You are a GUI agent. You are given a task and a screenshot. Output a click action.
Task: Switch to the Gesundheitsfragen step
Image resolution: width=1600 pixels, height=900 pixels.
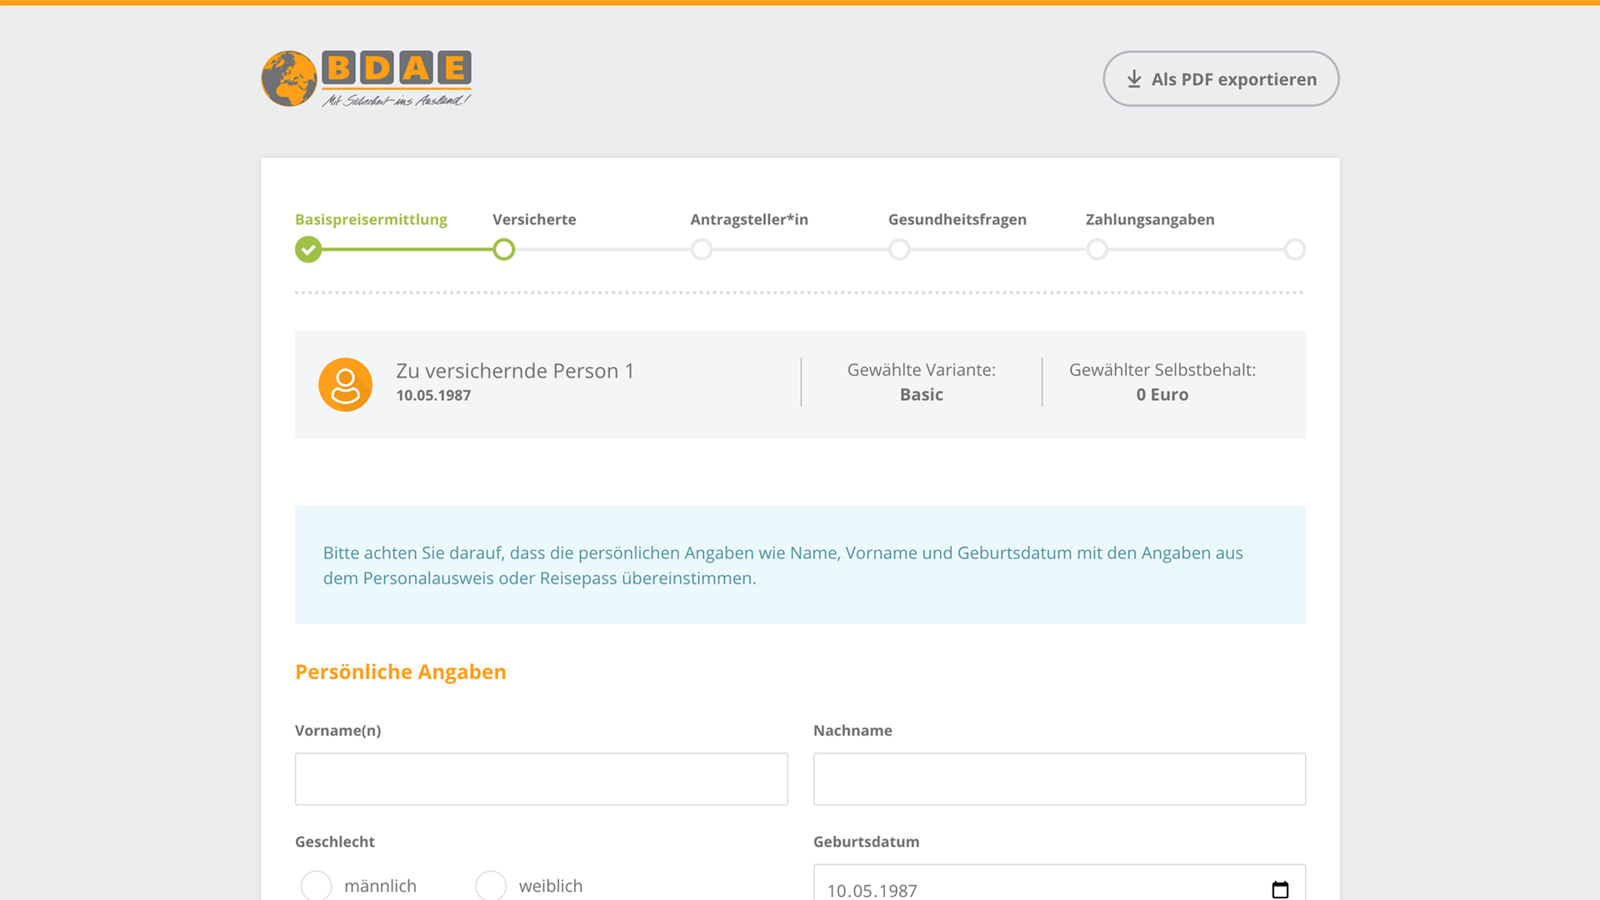coord(957,219)
